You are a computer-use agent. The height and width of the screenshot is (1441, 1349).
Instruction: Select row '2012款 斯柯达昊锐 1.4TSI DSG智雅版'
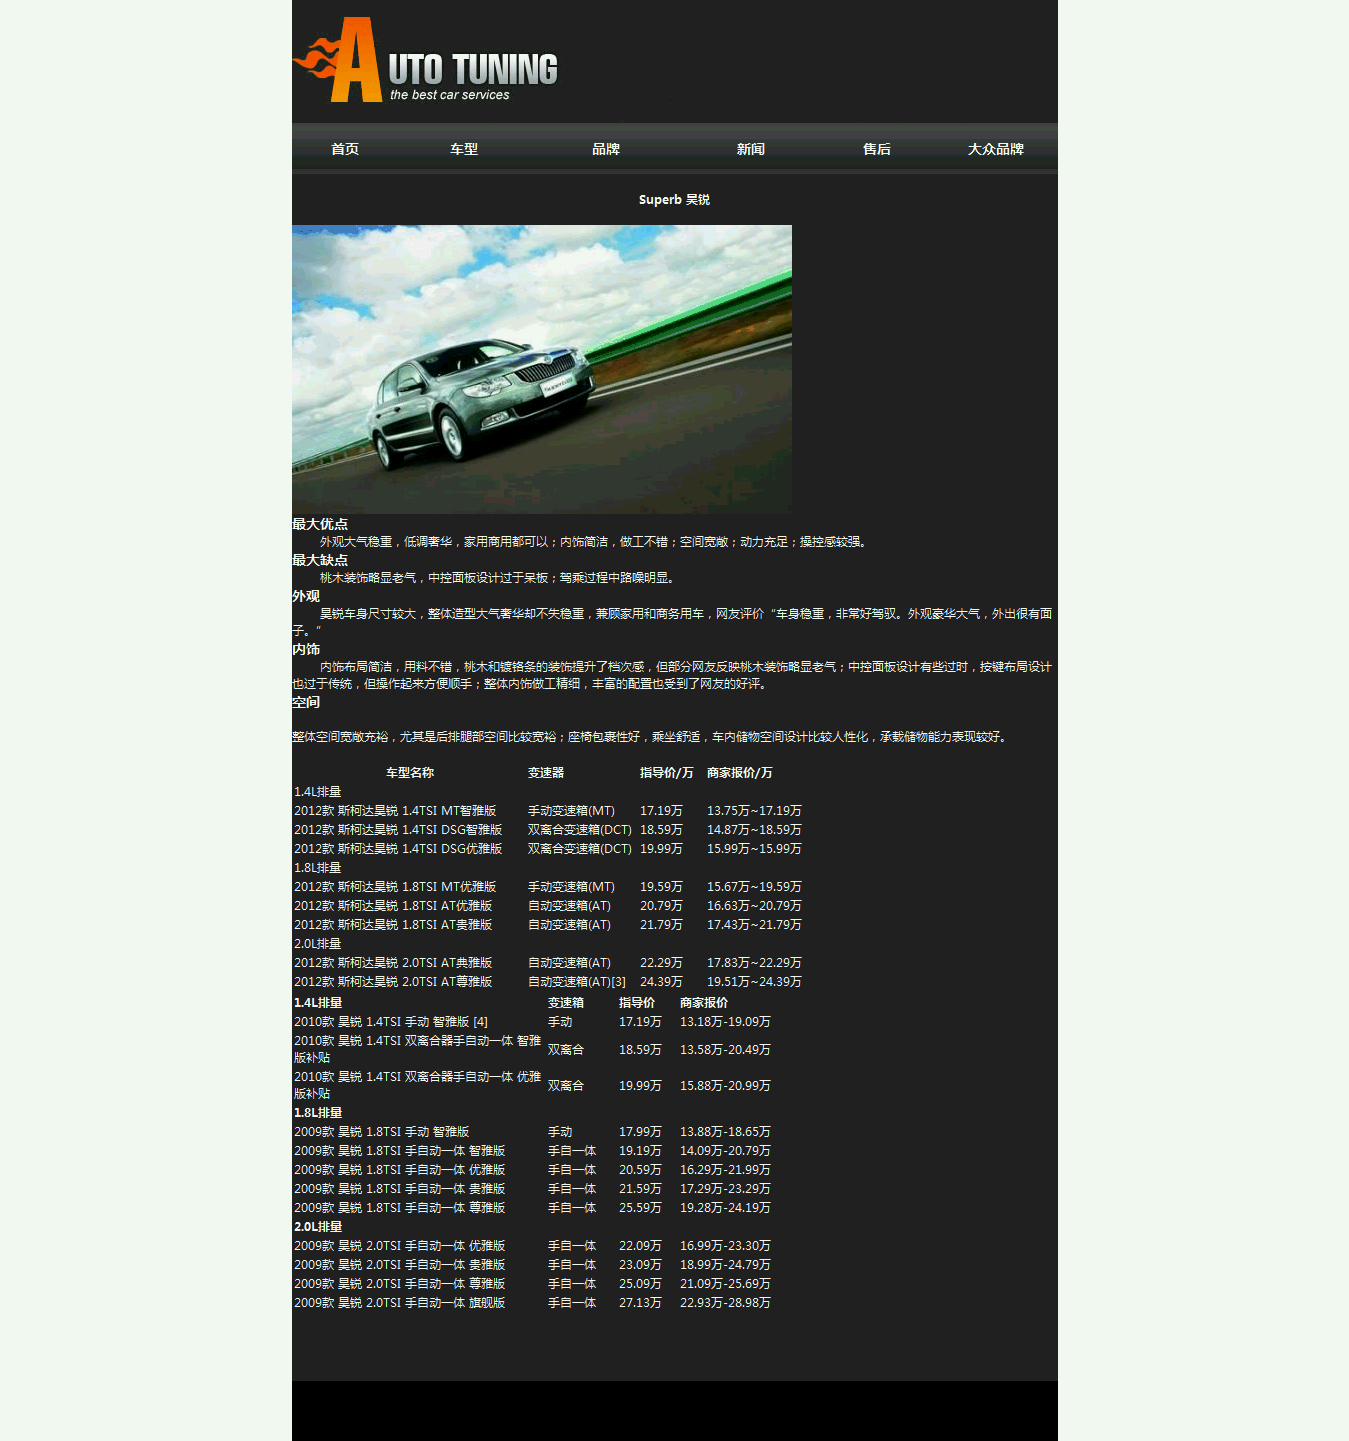point(548,830)
